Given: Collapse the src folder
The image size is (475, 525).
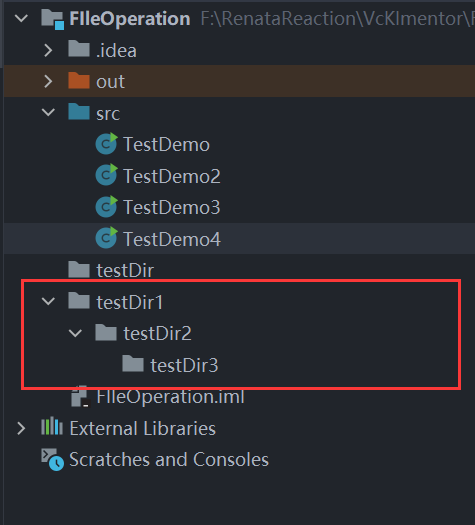Looking at the screenshot, I should 48,112.
